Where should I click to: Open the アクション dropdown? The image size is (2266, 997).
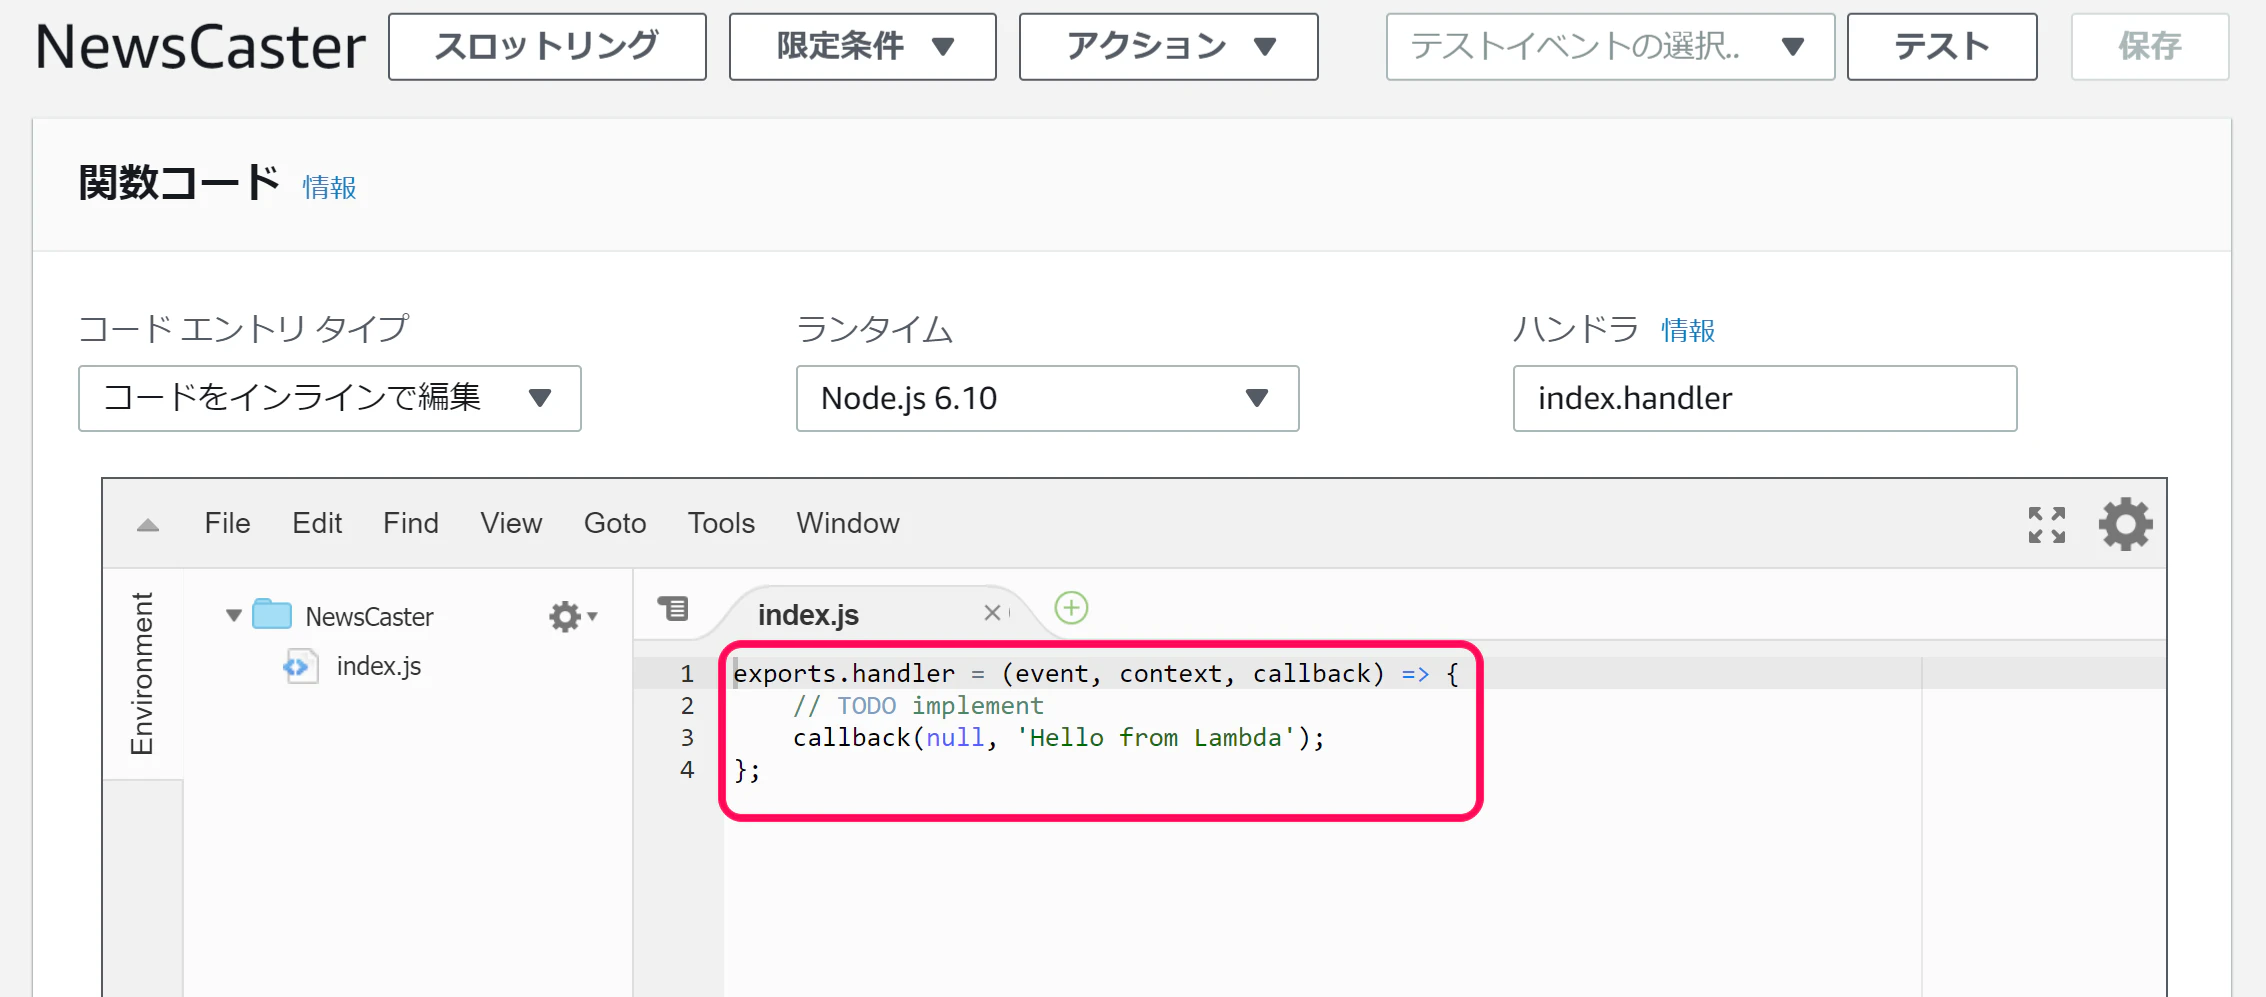click(1168, 47)
